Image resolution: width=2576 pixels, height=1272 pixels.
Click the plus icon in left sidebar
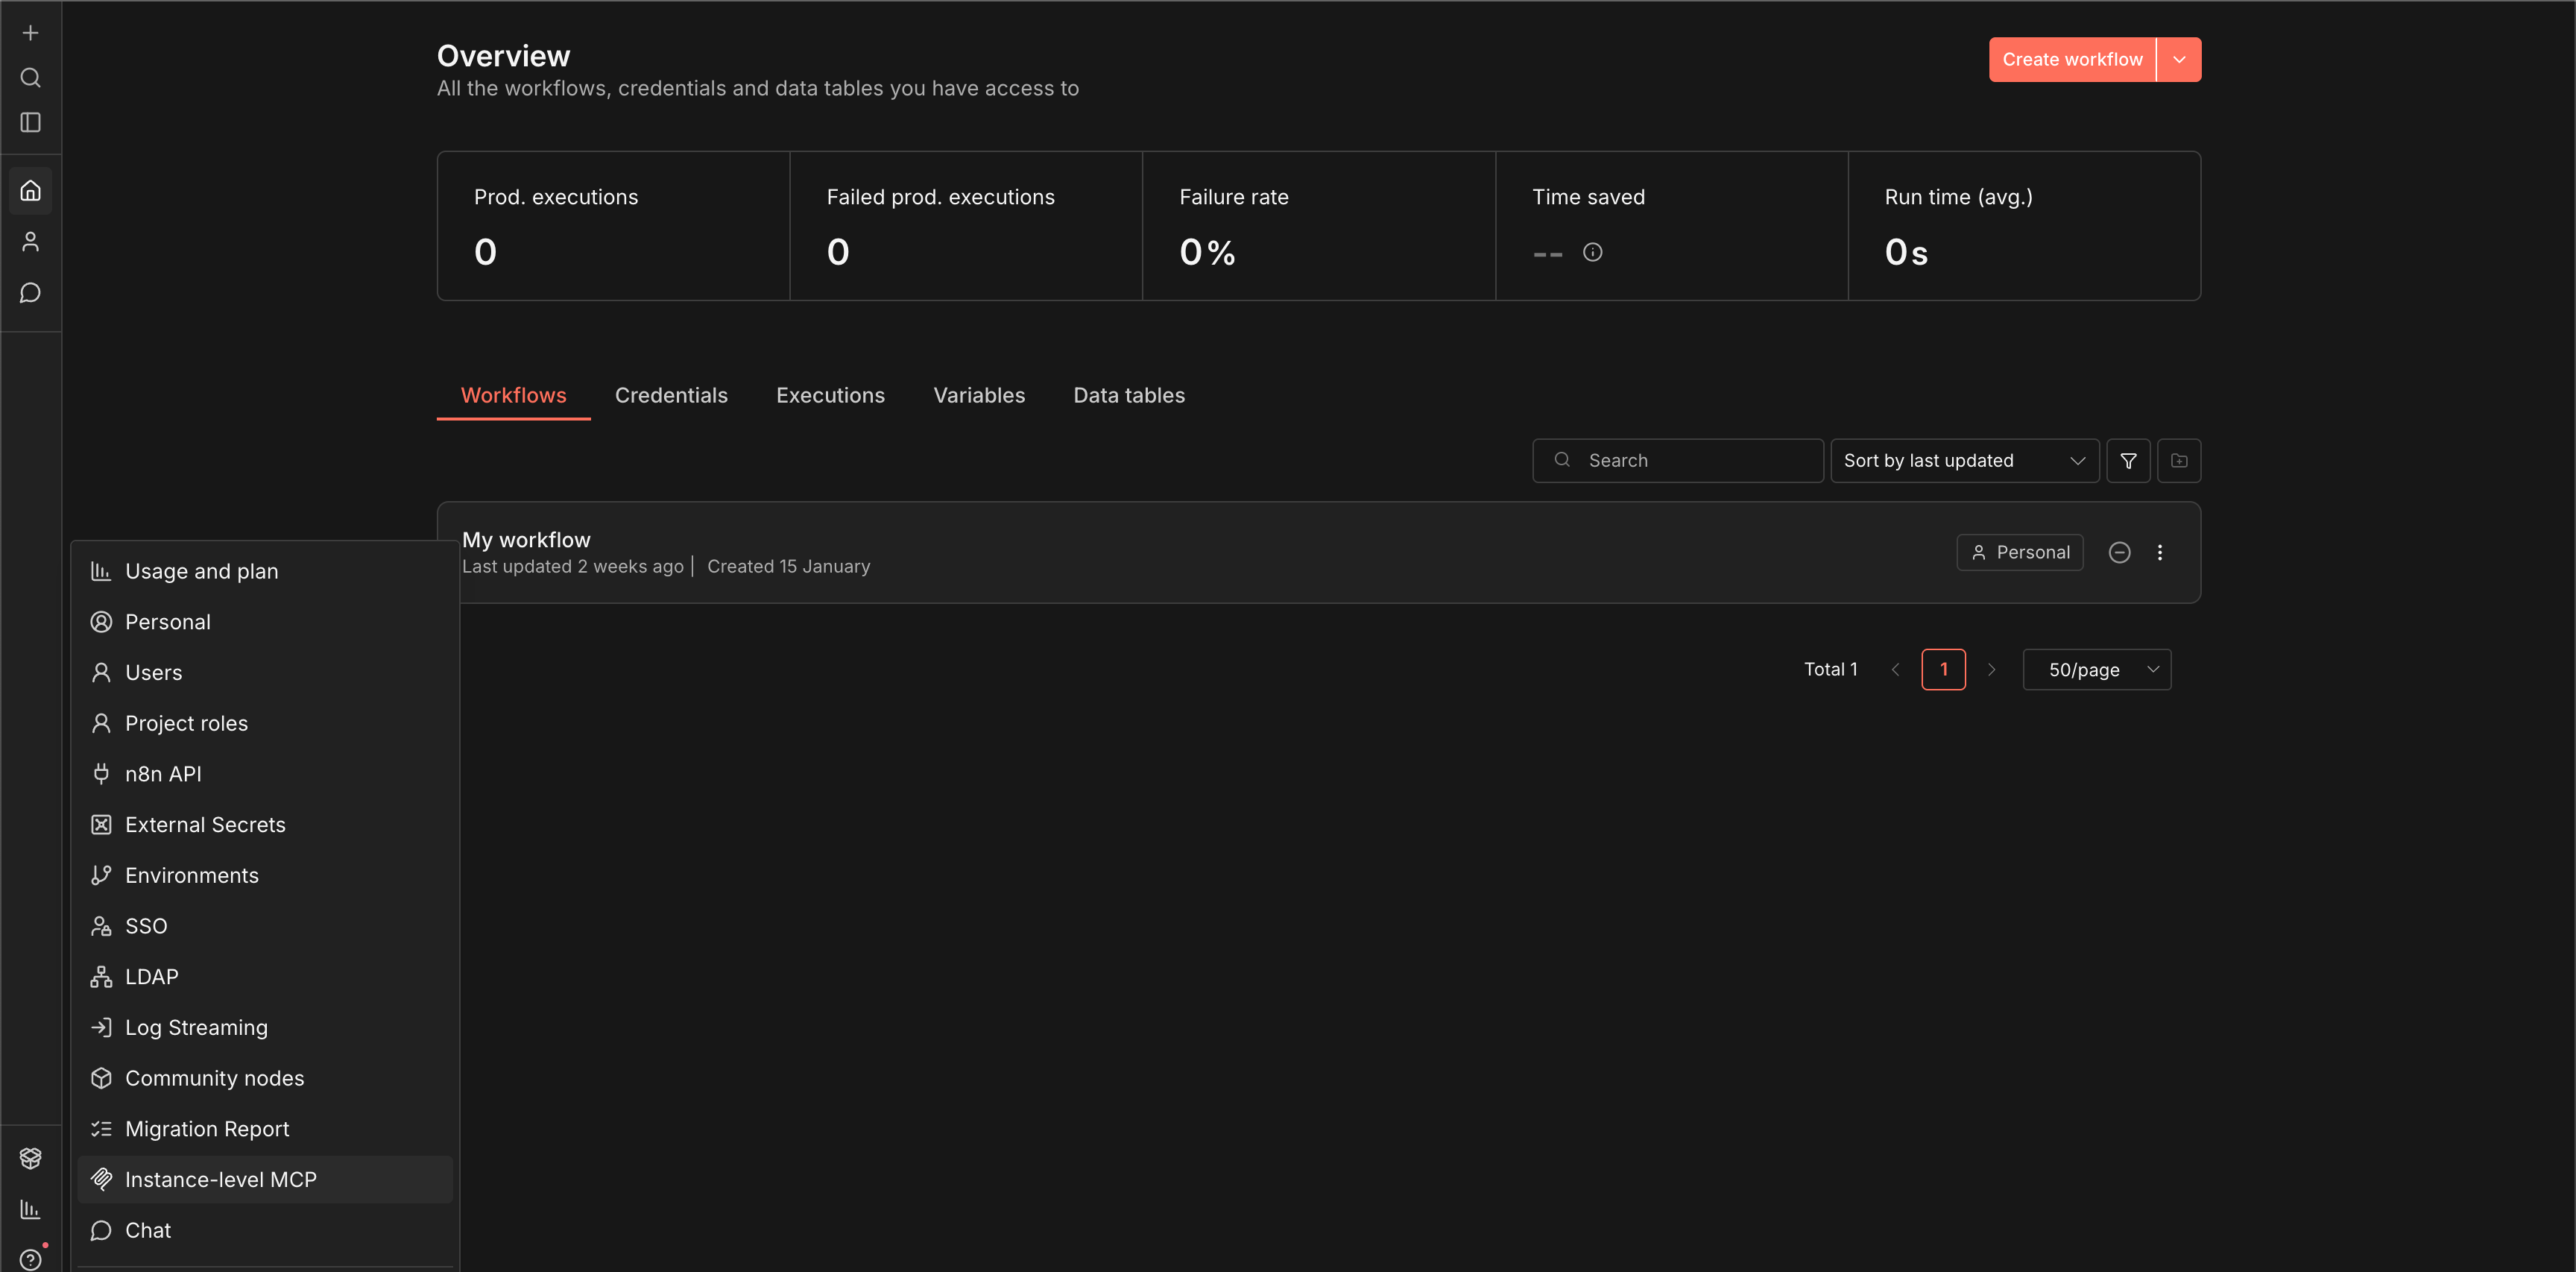[30, 33]
